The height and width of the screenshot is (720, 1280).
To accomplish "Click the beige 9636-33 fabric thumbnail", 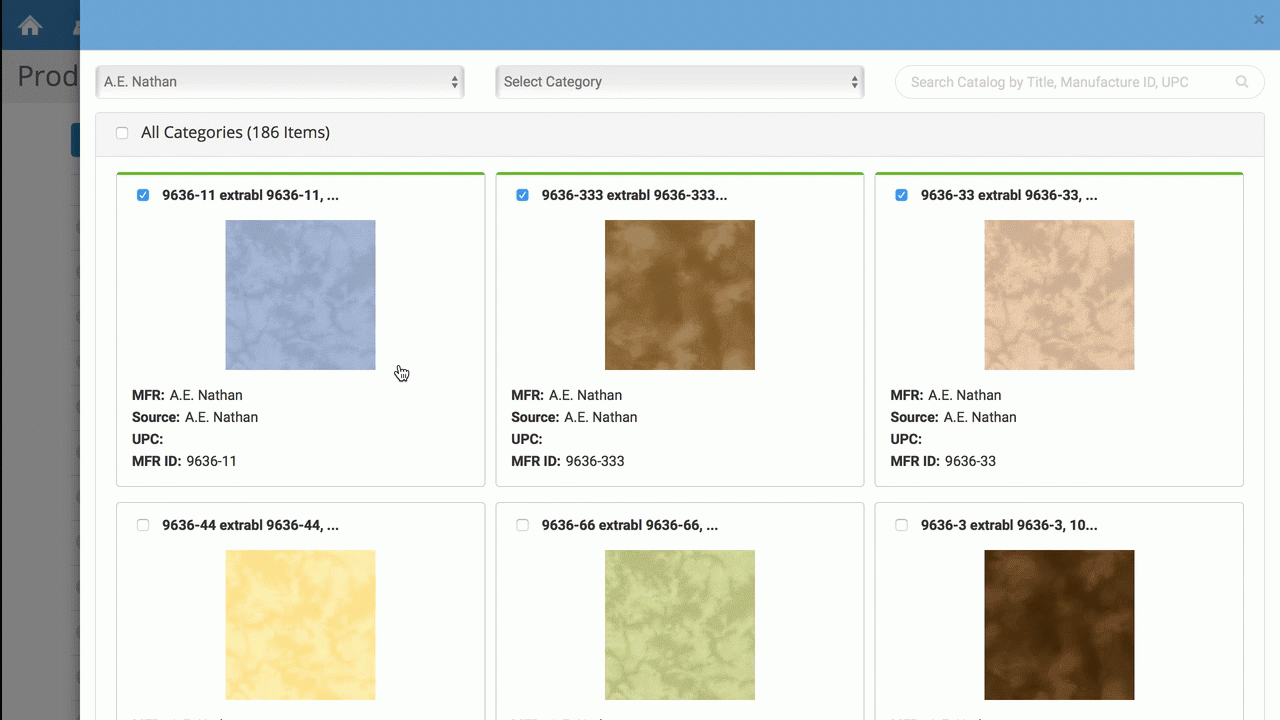I will coord(1059,295).
